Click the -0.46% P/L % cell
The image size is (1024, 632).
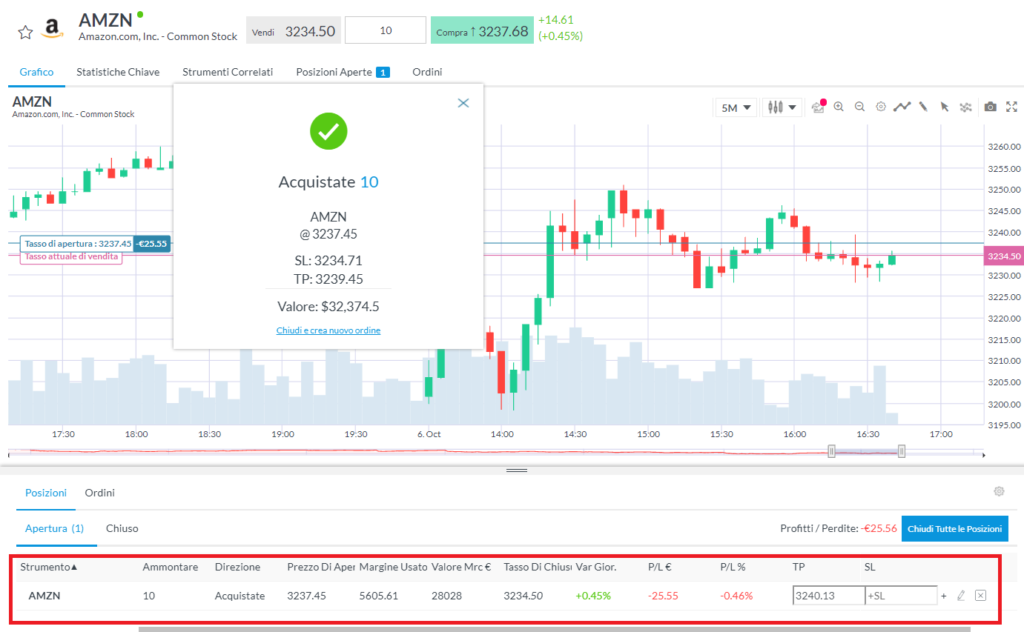pyautogui.click(x=736, y=595)
